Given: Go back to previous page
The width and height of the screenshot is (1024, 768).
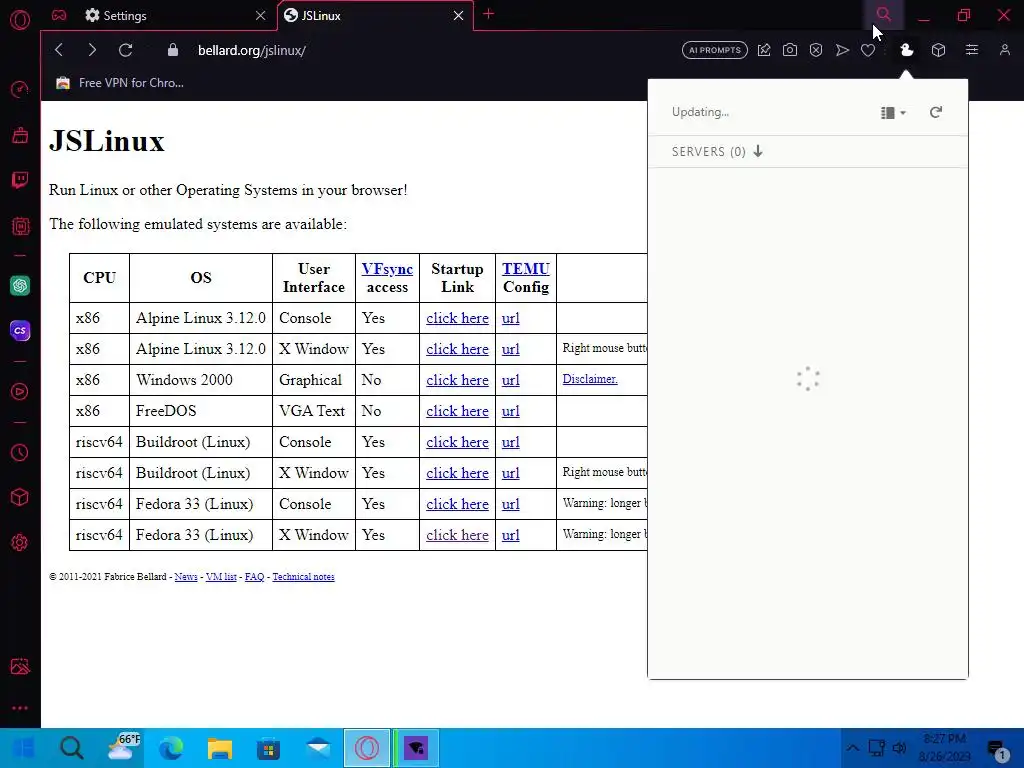Looking at the screenshot, I should tap(59, 50).
